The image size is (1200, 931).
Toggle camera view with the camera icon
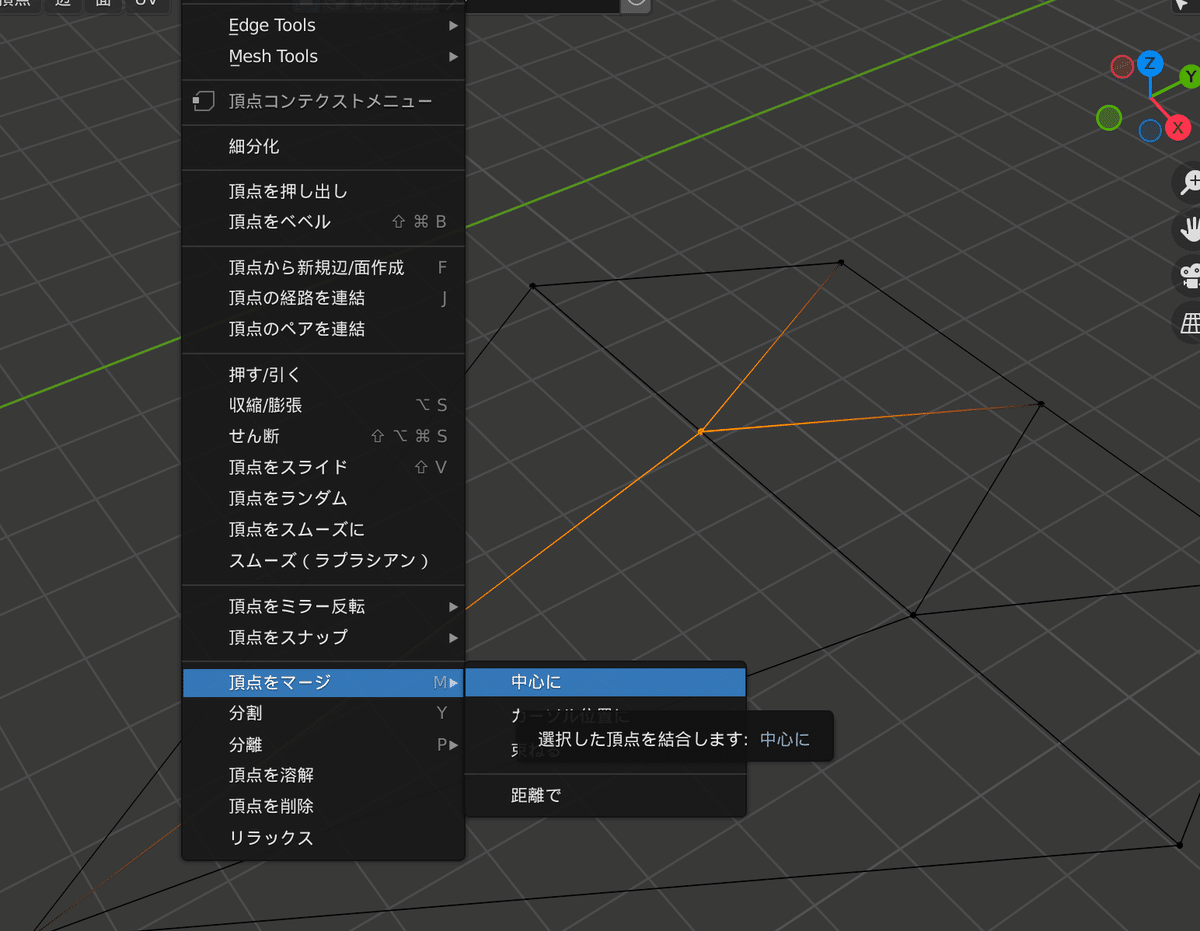tap(1190, 276)
